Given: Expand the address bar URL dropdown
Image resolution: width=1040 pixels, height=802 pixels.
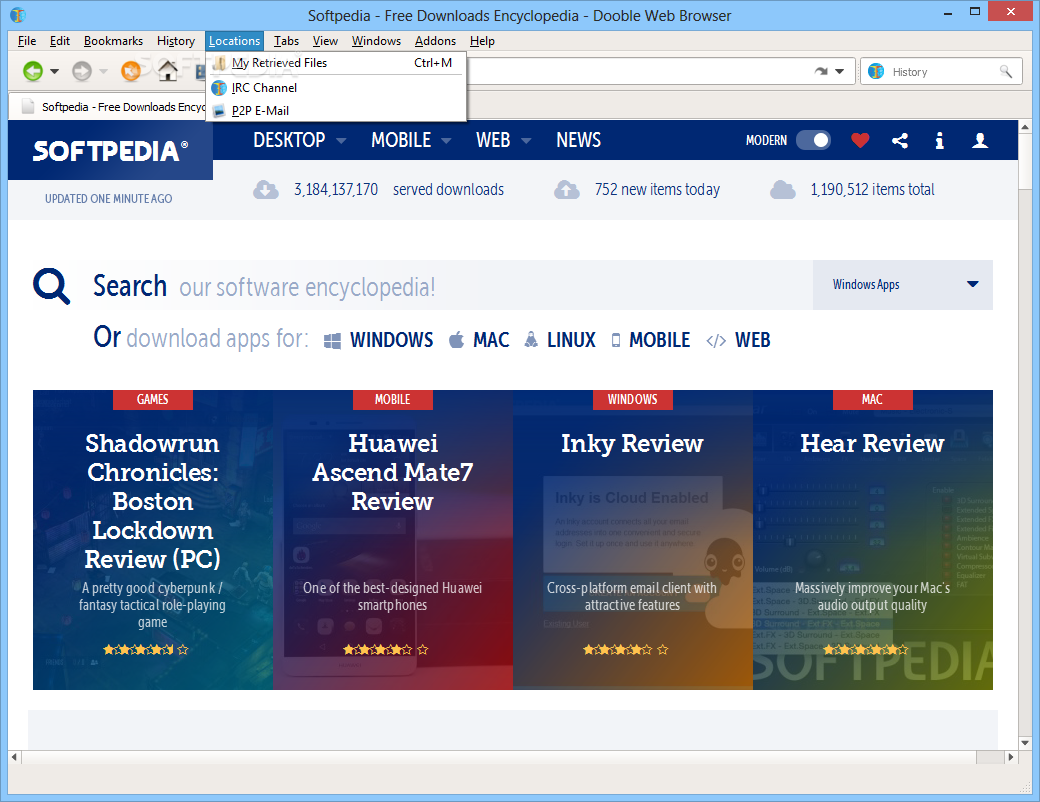Looking at the screenshot, I should [840, 72].
